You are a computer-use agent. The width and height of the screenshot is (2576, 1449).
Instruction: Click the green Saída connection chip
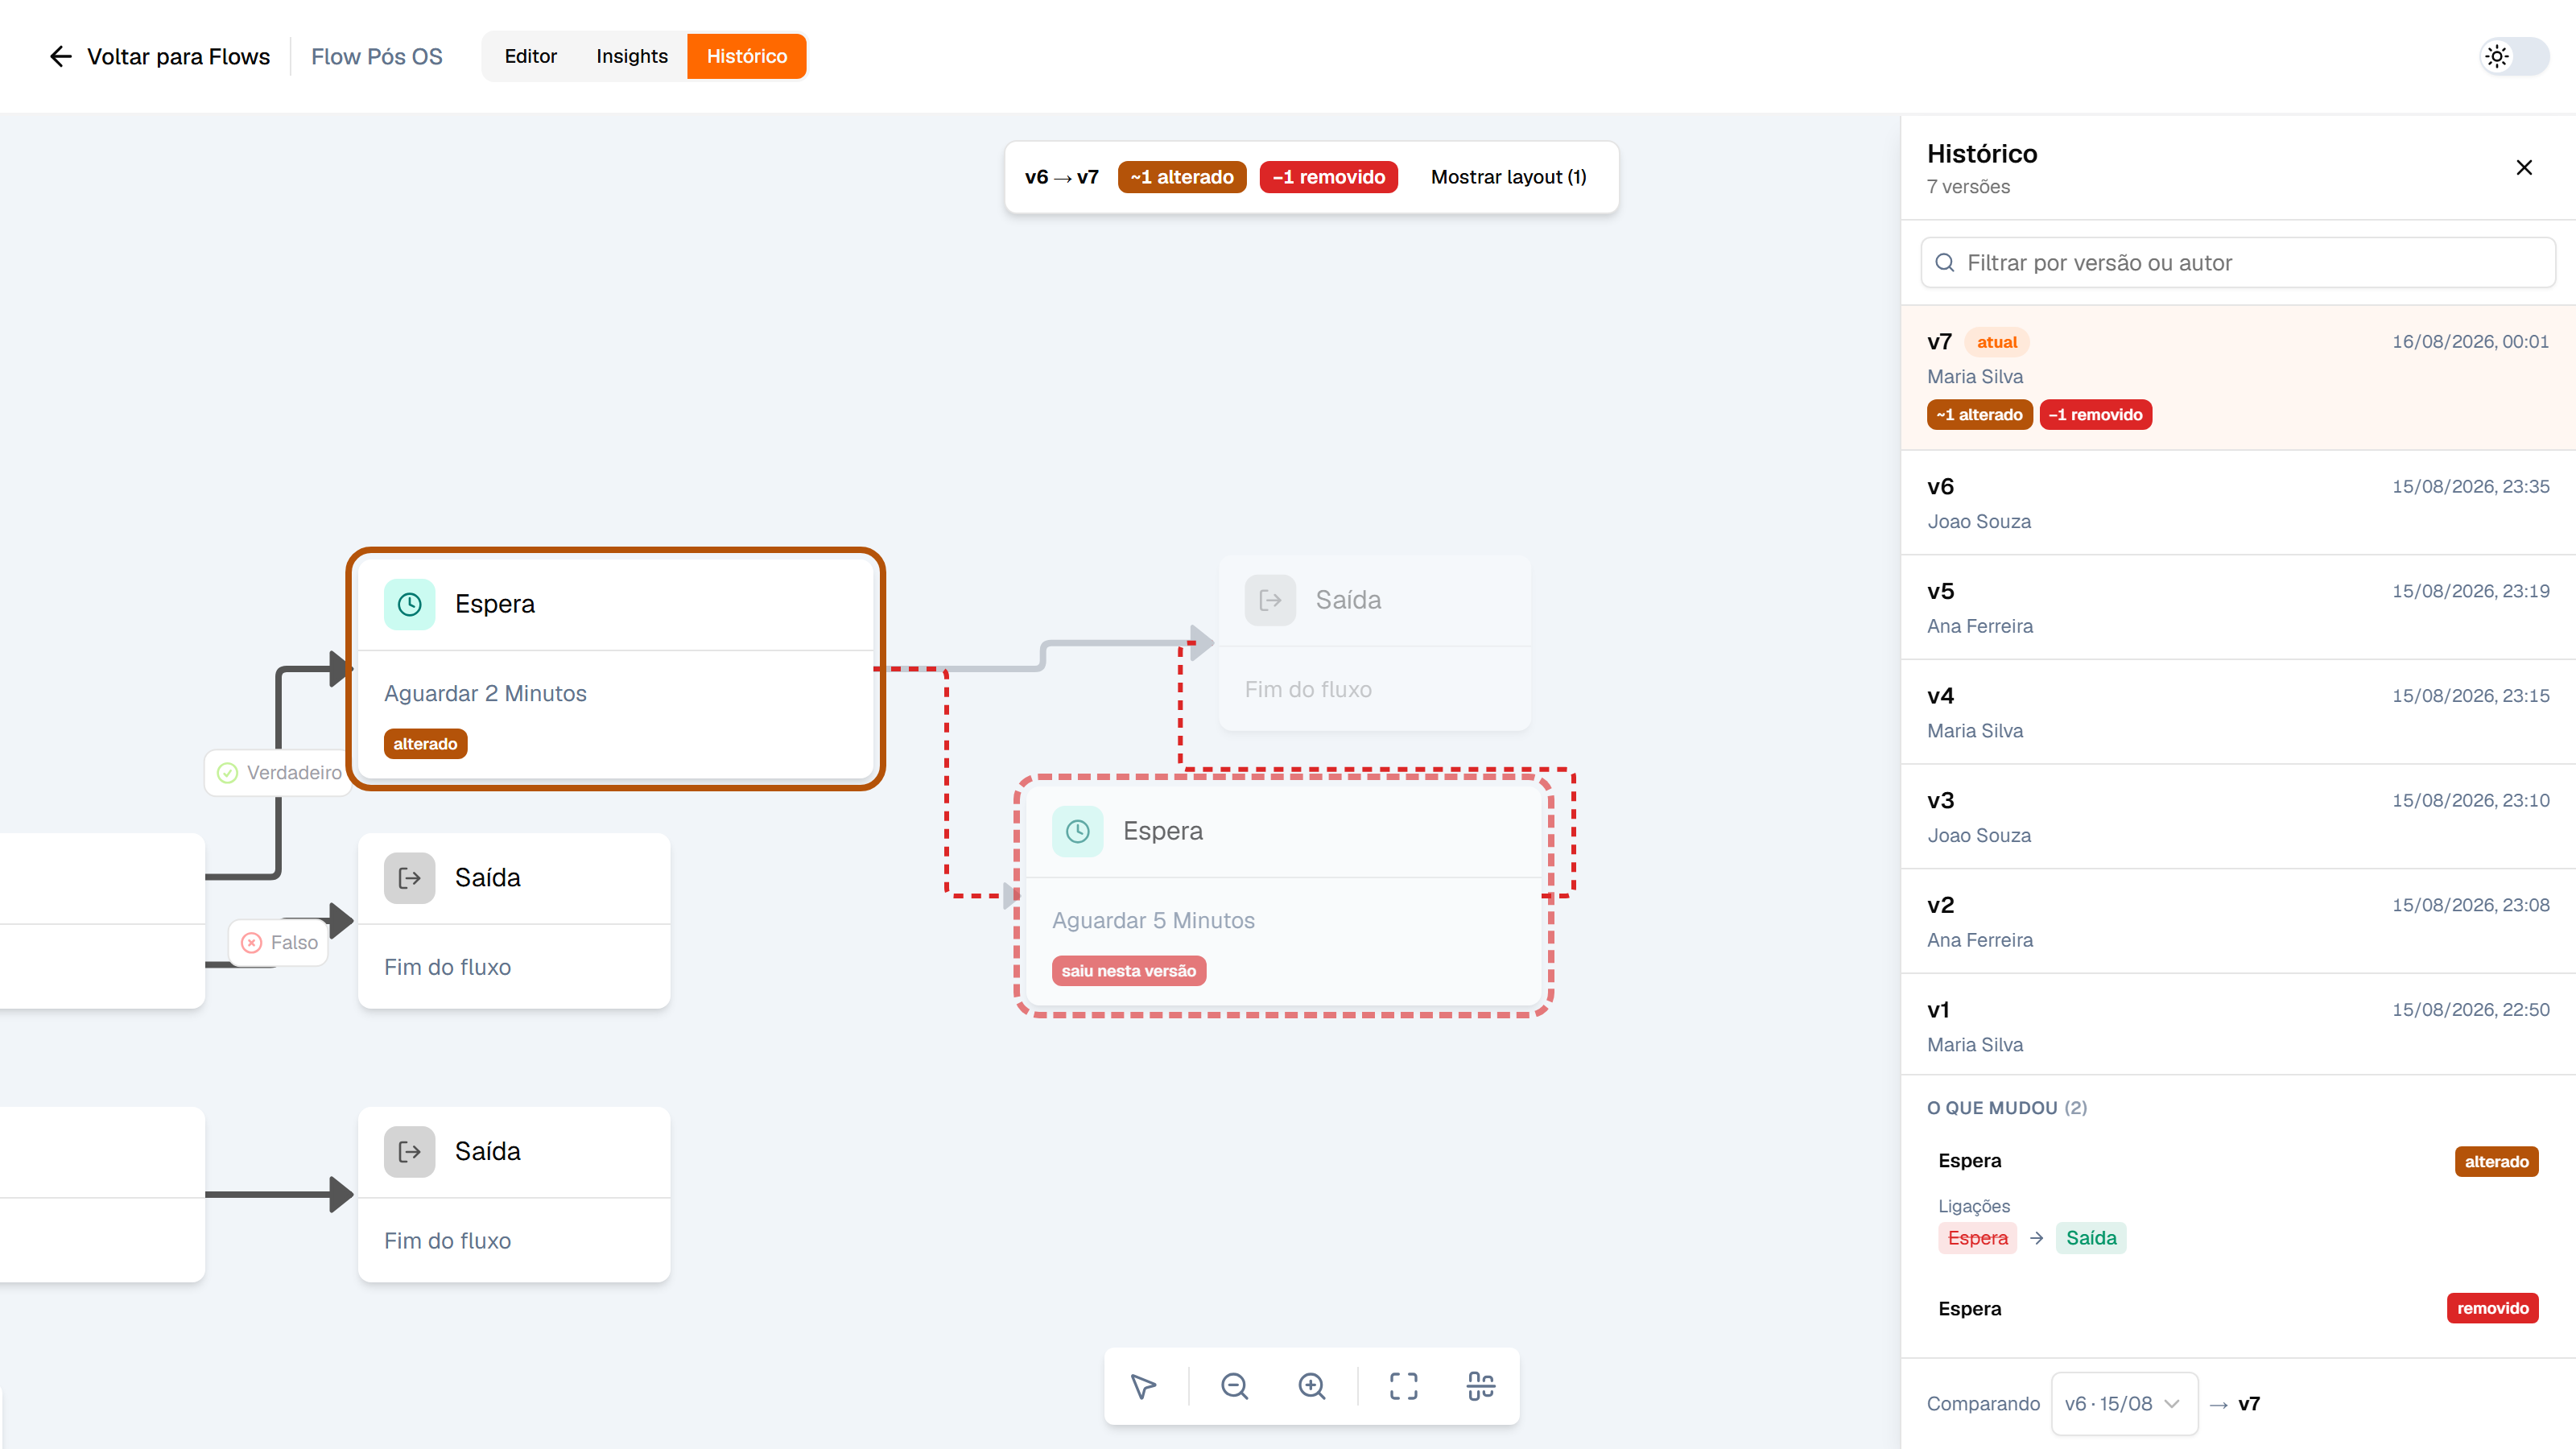pyautogui.click(x=2091, y=1238)
